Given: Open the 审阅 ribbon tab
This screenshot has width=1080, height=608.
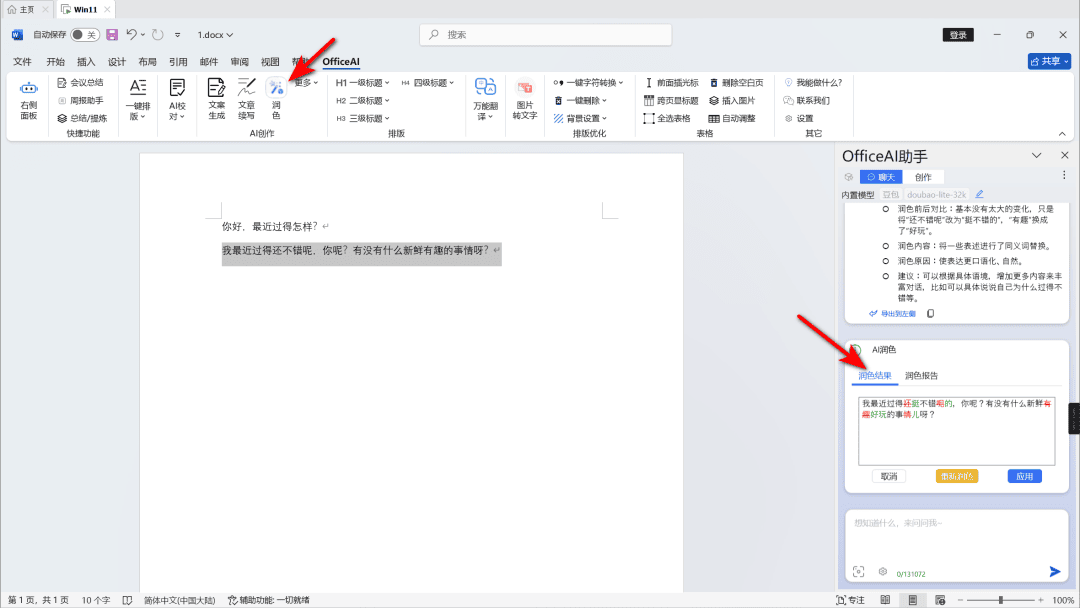Looking at the screenshot, I should (x=240, y=61).
